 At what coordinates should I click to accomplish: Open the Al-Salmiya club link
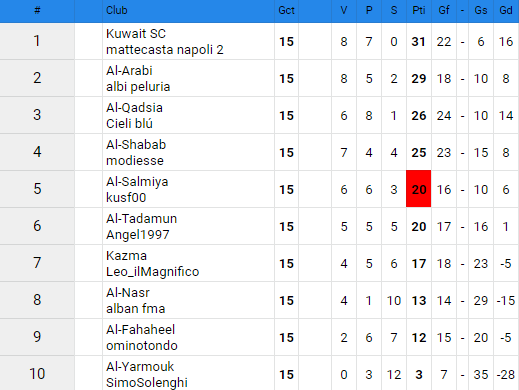(137, 182)
